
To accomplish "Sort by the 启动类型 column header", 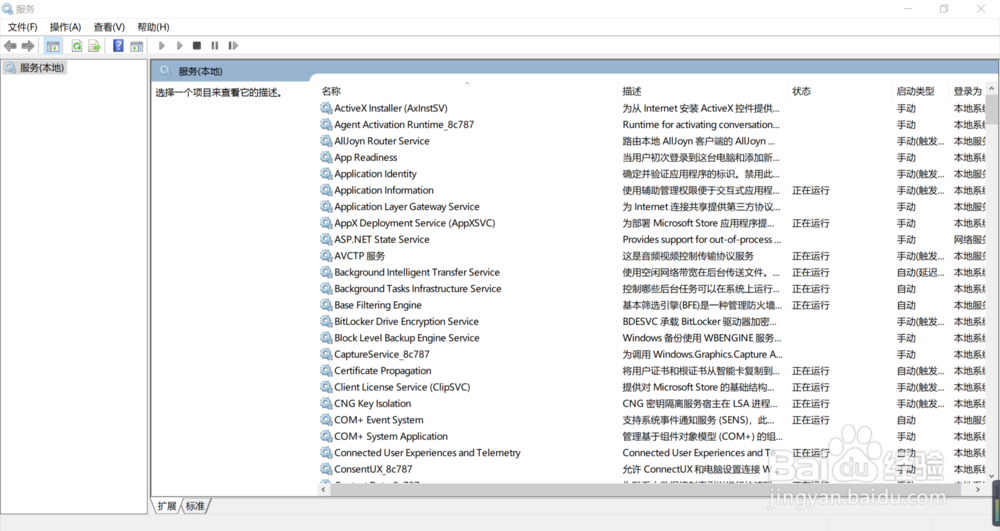I will (x=915, y=91).
